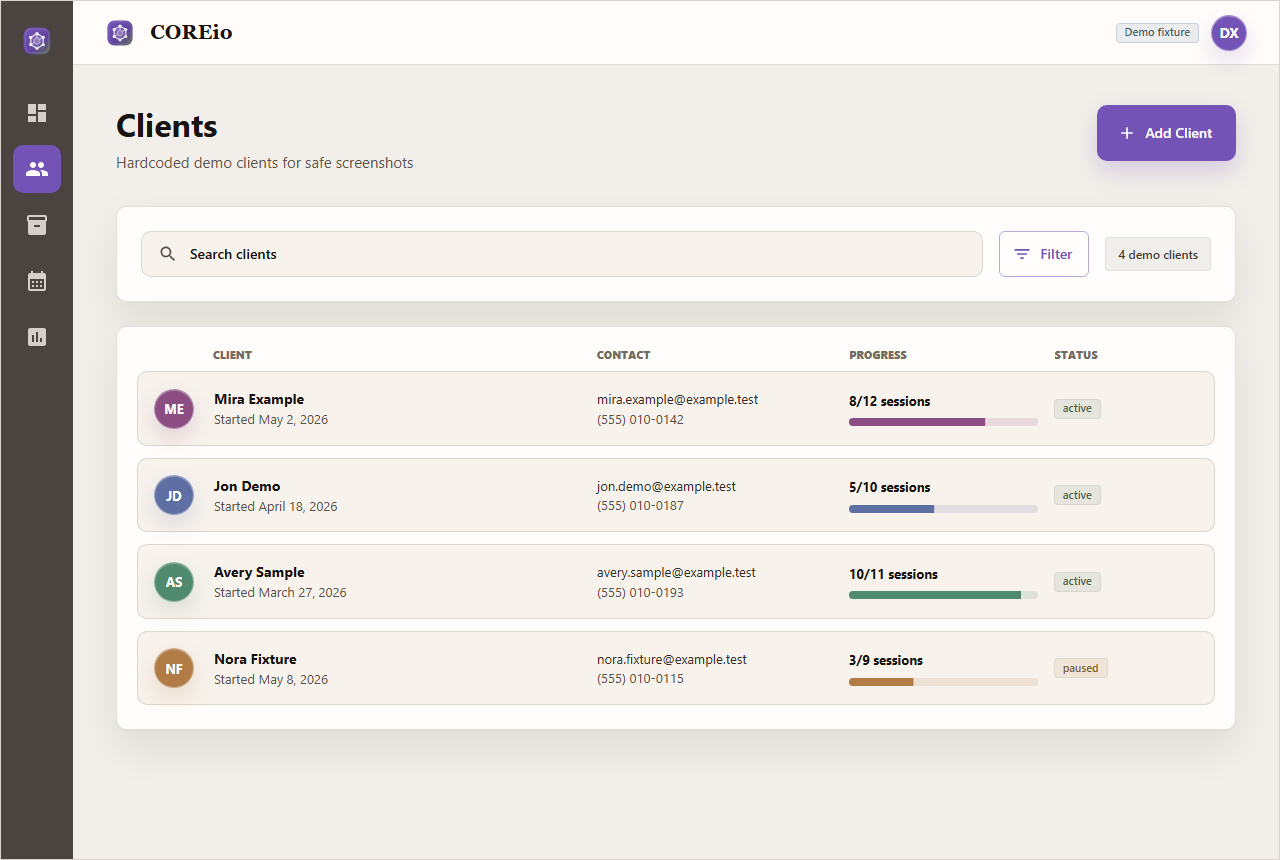Open the Dashboard grid icon in the sidebar
The height and width of the screenshot is (860, 1280).
(x=37, y=113)
